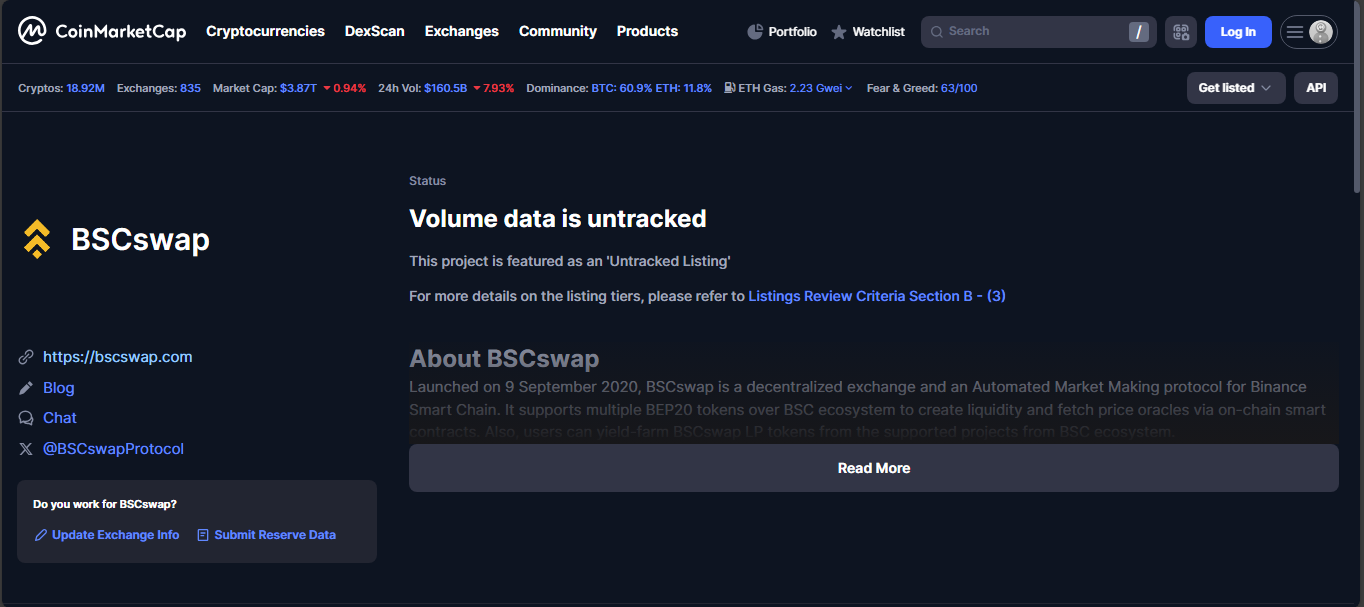Screen dimensions: 1364x607
Task: Click the slash shortcut key badge
Action: tap(1138, 32)
